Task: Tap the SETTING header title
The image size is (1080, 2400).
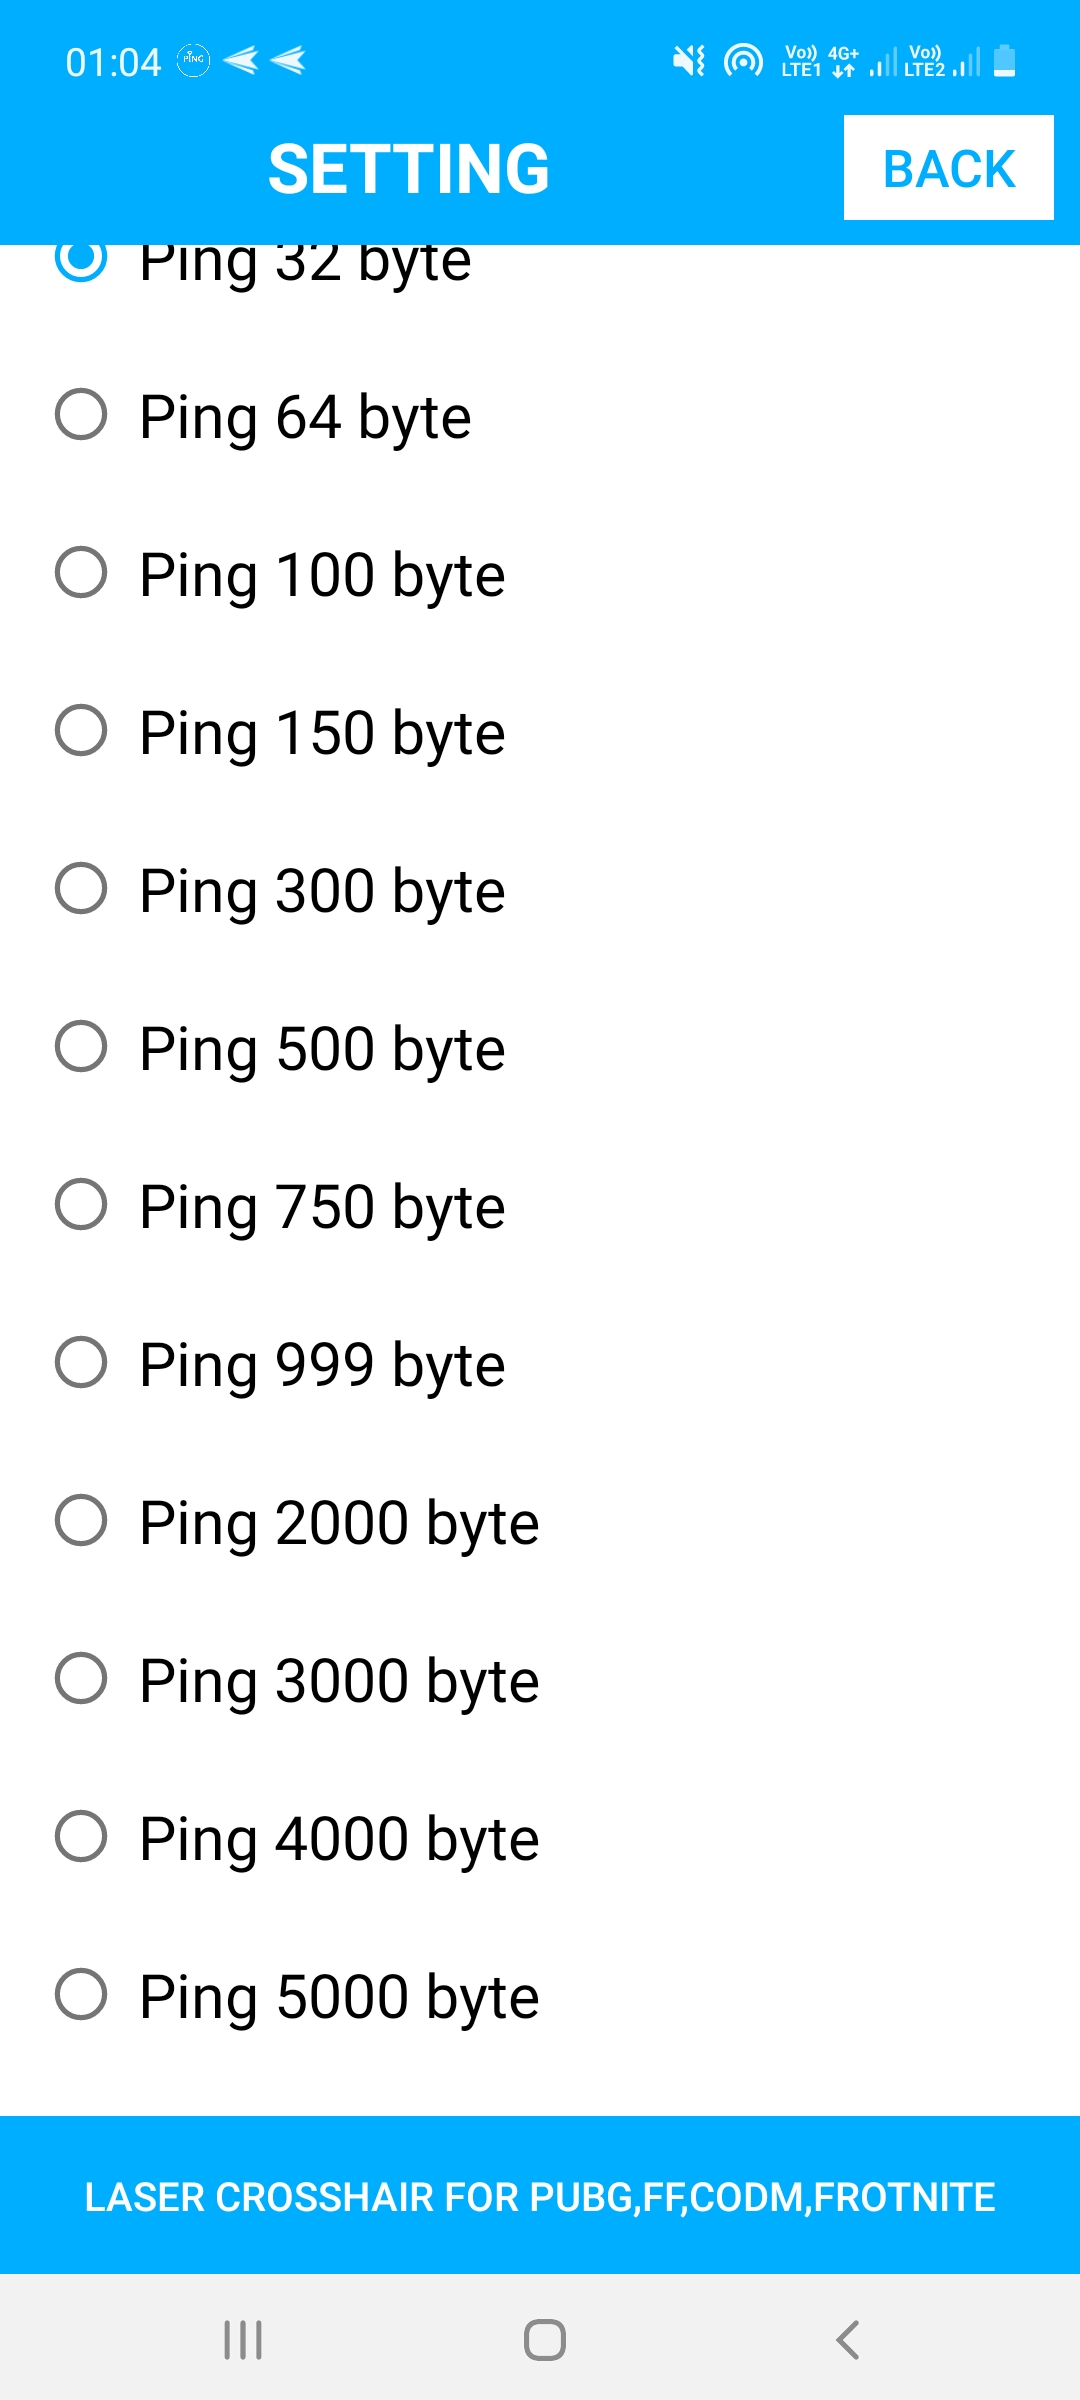Action: (x=409, y=168)
